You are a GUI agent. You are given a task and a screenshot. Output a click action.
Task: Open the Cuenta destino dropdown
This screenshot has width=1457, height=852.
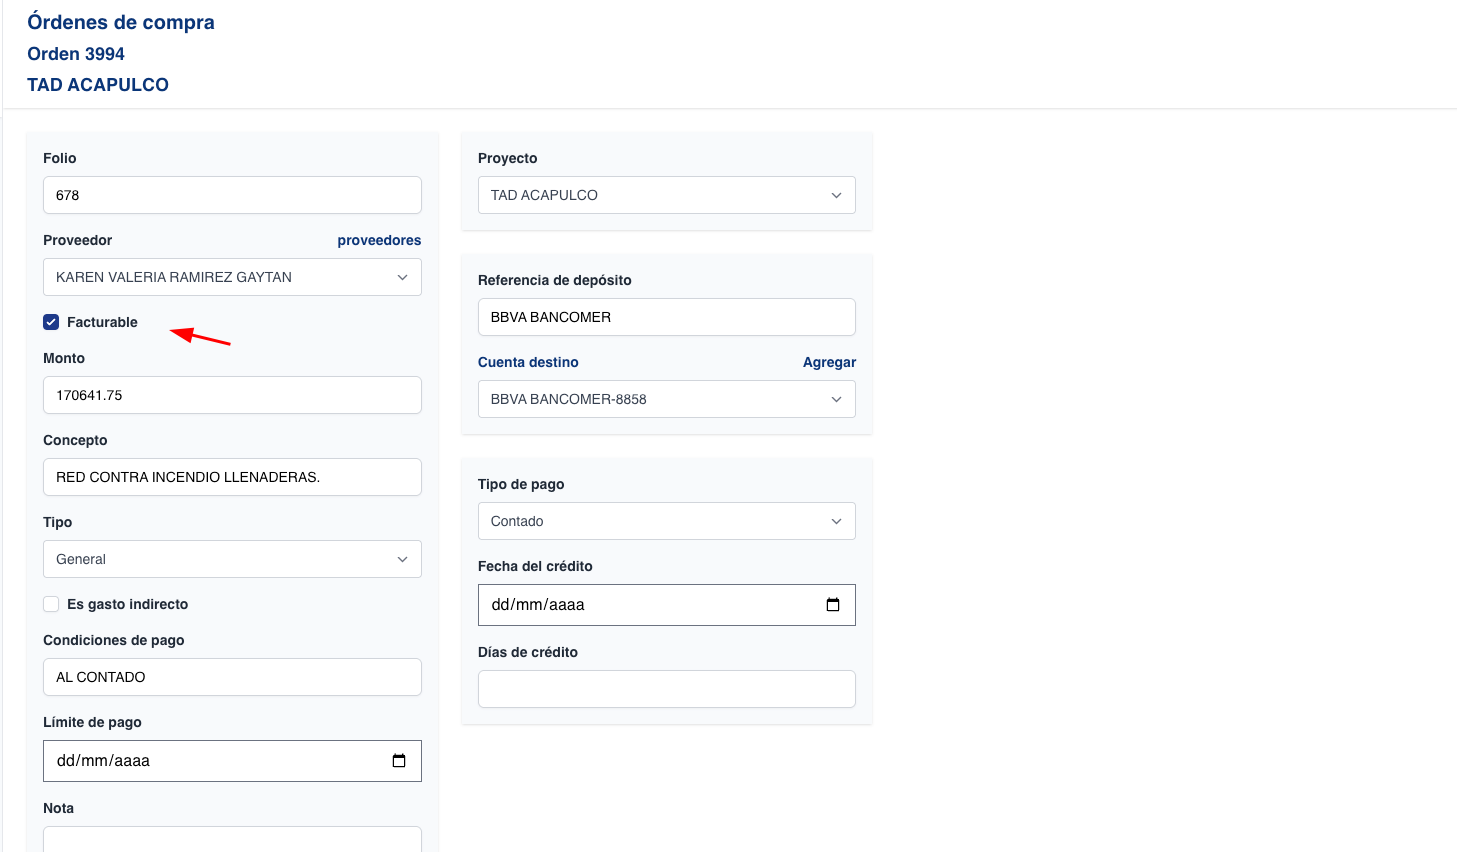[x=666, y=399]
